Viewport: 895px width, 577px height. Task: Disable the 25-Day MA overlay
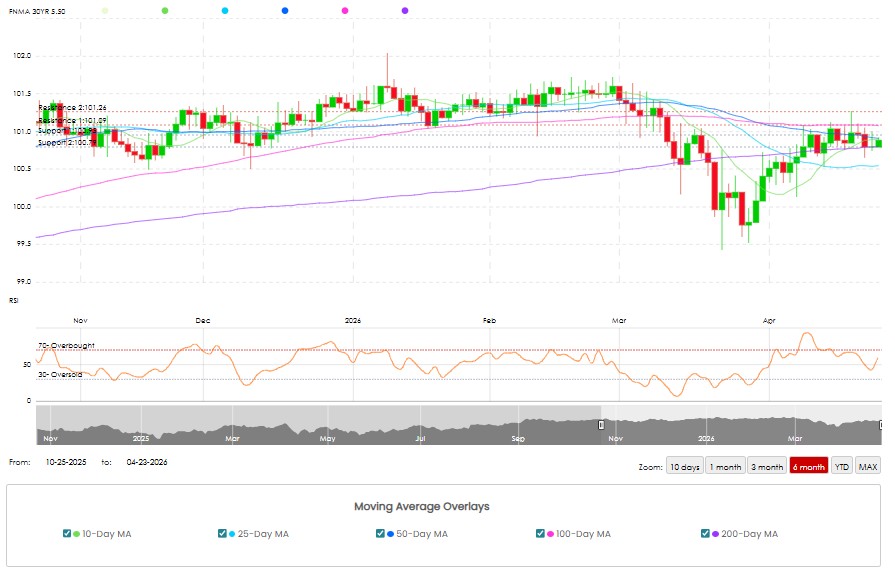pyautogui.click(x=222, y=534)
